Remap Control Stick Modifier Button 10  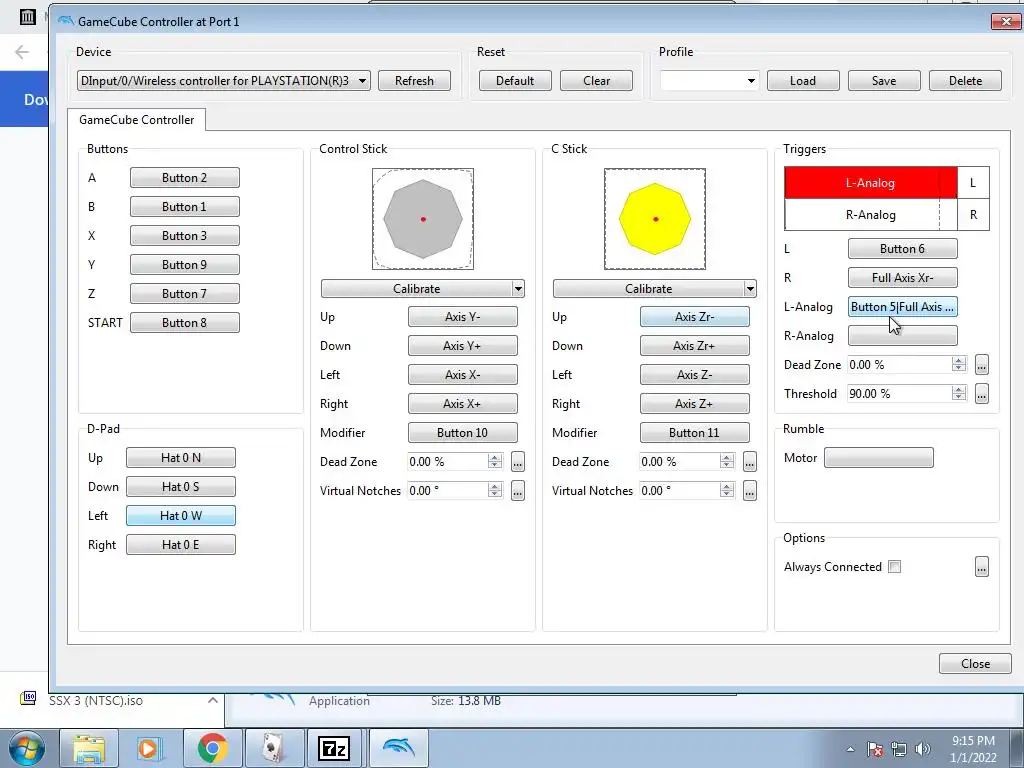[462, 433]
